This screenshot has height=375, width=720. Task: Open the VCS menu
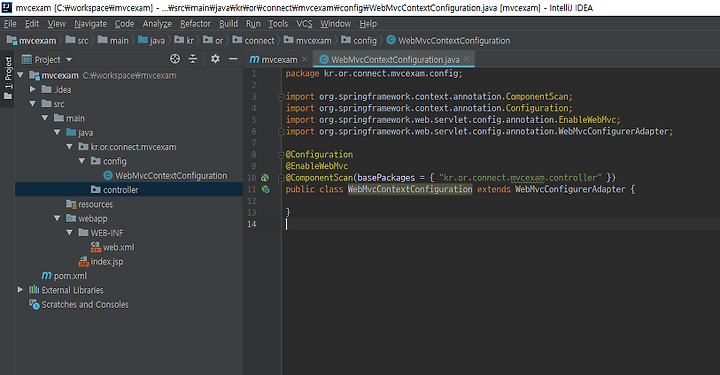point(304,24)
